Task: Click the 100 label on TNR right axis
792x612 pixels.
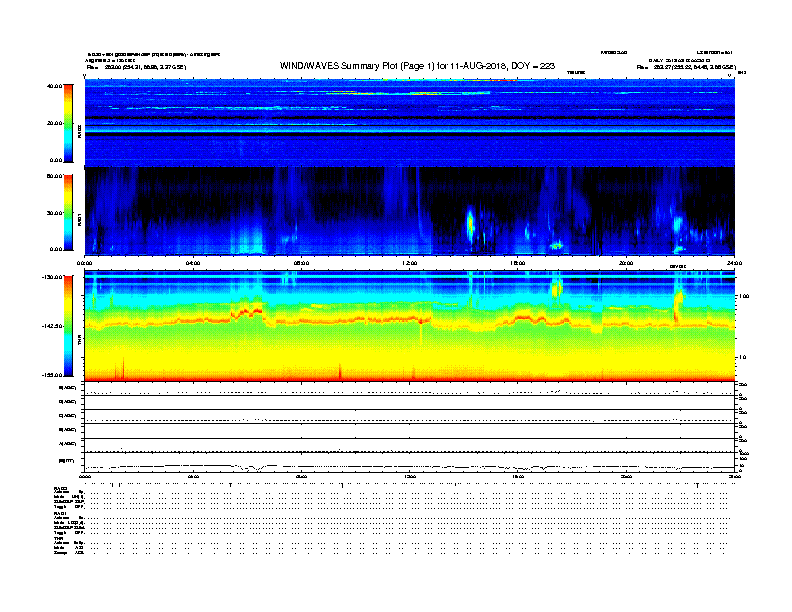Action: tap(744, 296)
